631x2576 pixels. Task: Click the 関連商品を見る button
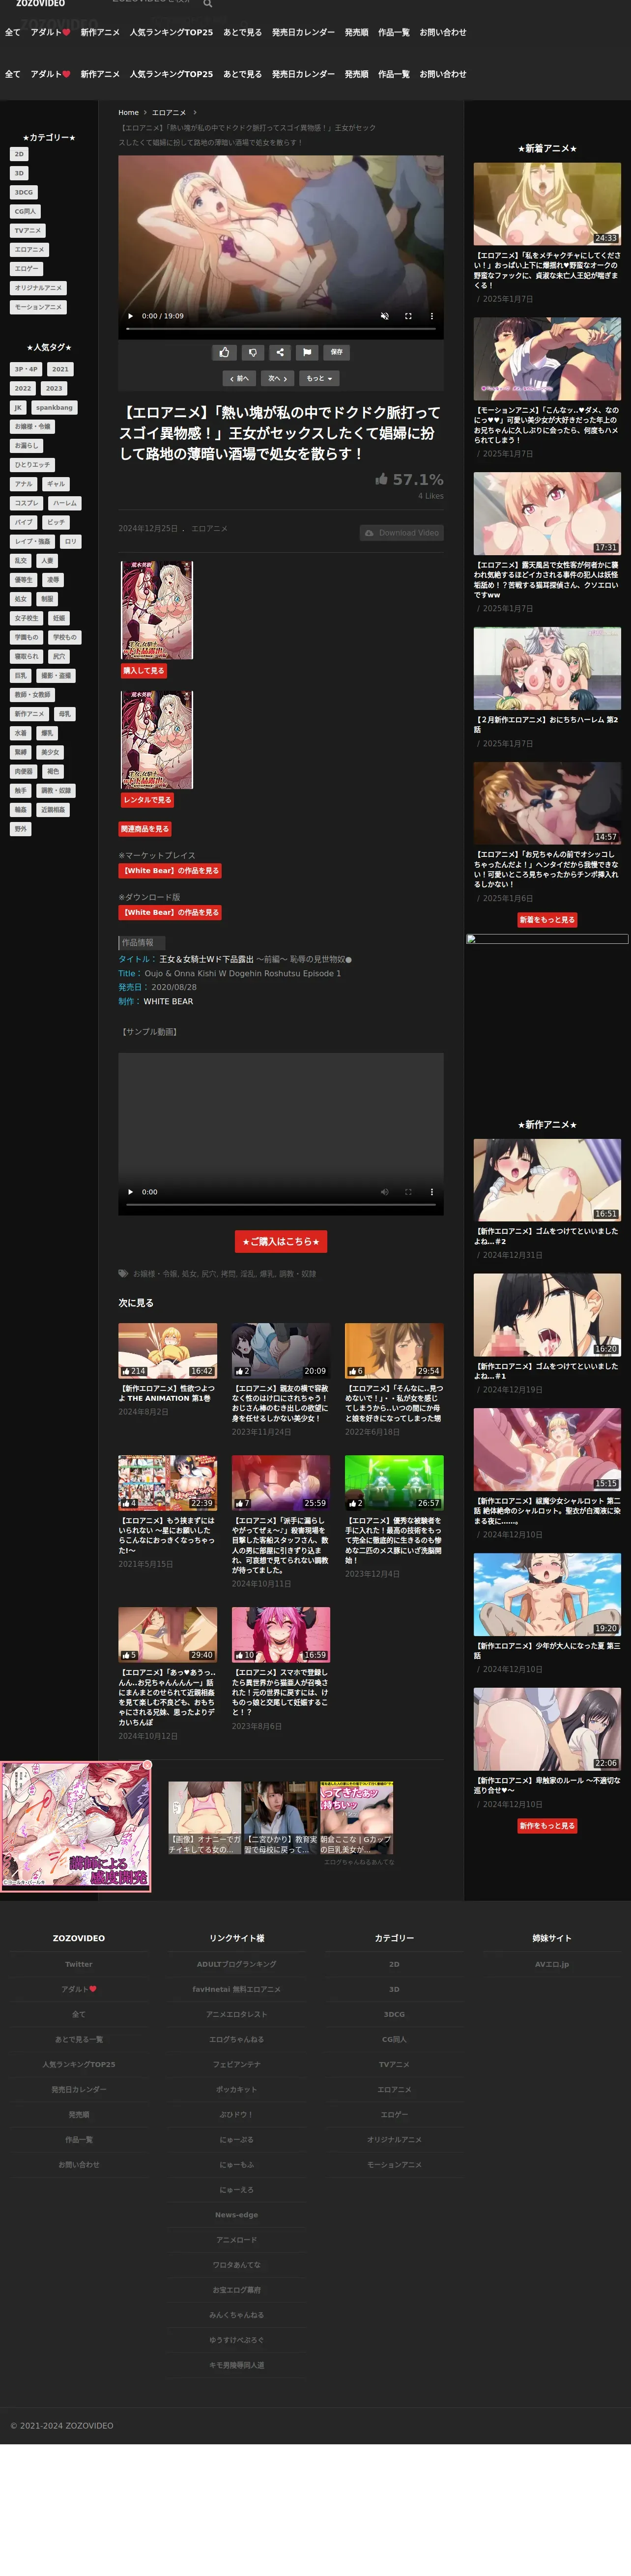[x=146, y=829]
